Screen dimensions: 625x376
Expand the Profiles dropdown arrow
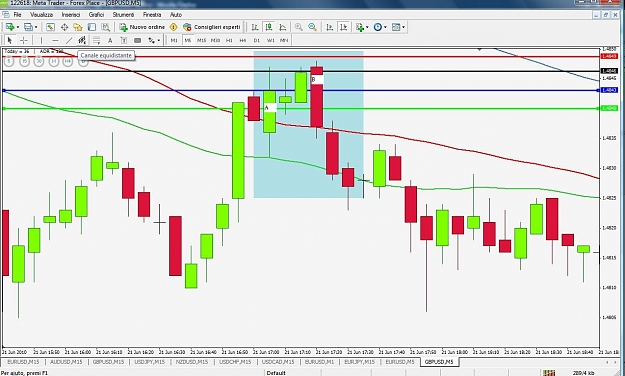pos(35,27)
